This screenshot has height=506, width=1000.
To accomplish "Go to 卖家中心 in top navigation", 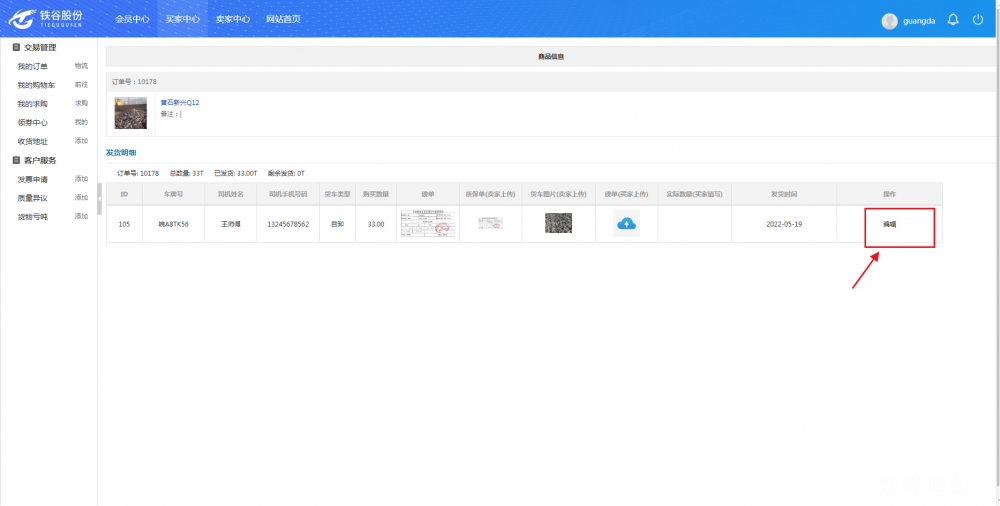I will click(x=233, y=19).
